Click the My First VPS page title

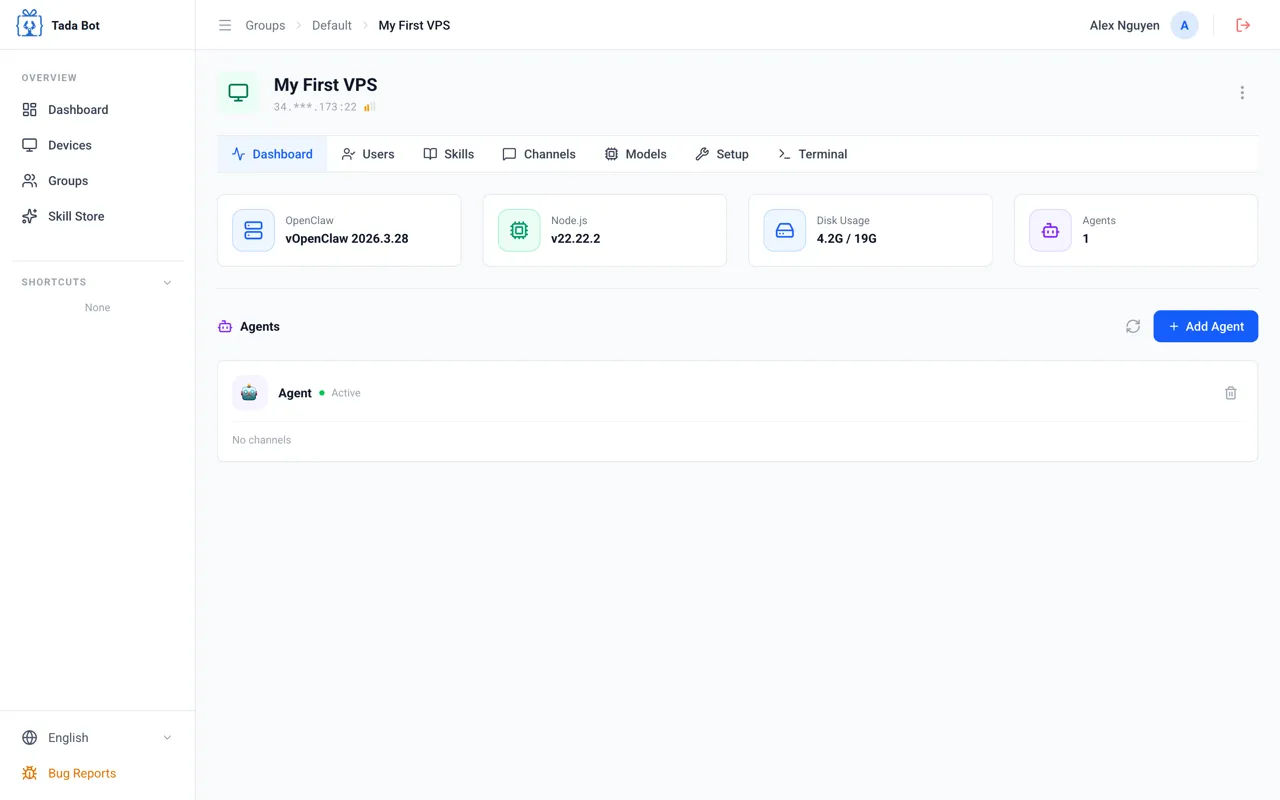point(326,85)
